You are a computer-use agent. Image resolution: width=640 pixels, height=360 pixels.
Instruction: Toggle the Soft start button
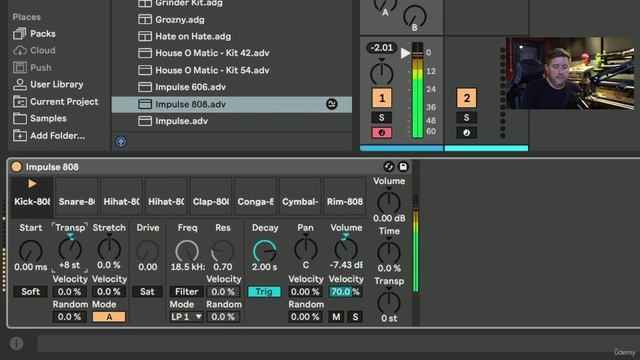[31, 291]
